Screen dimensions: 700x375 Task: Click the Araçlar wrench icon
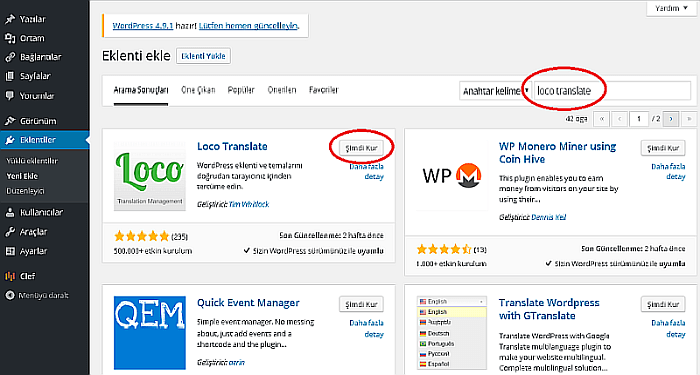click(10, 232)
